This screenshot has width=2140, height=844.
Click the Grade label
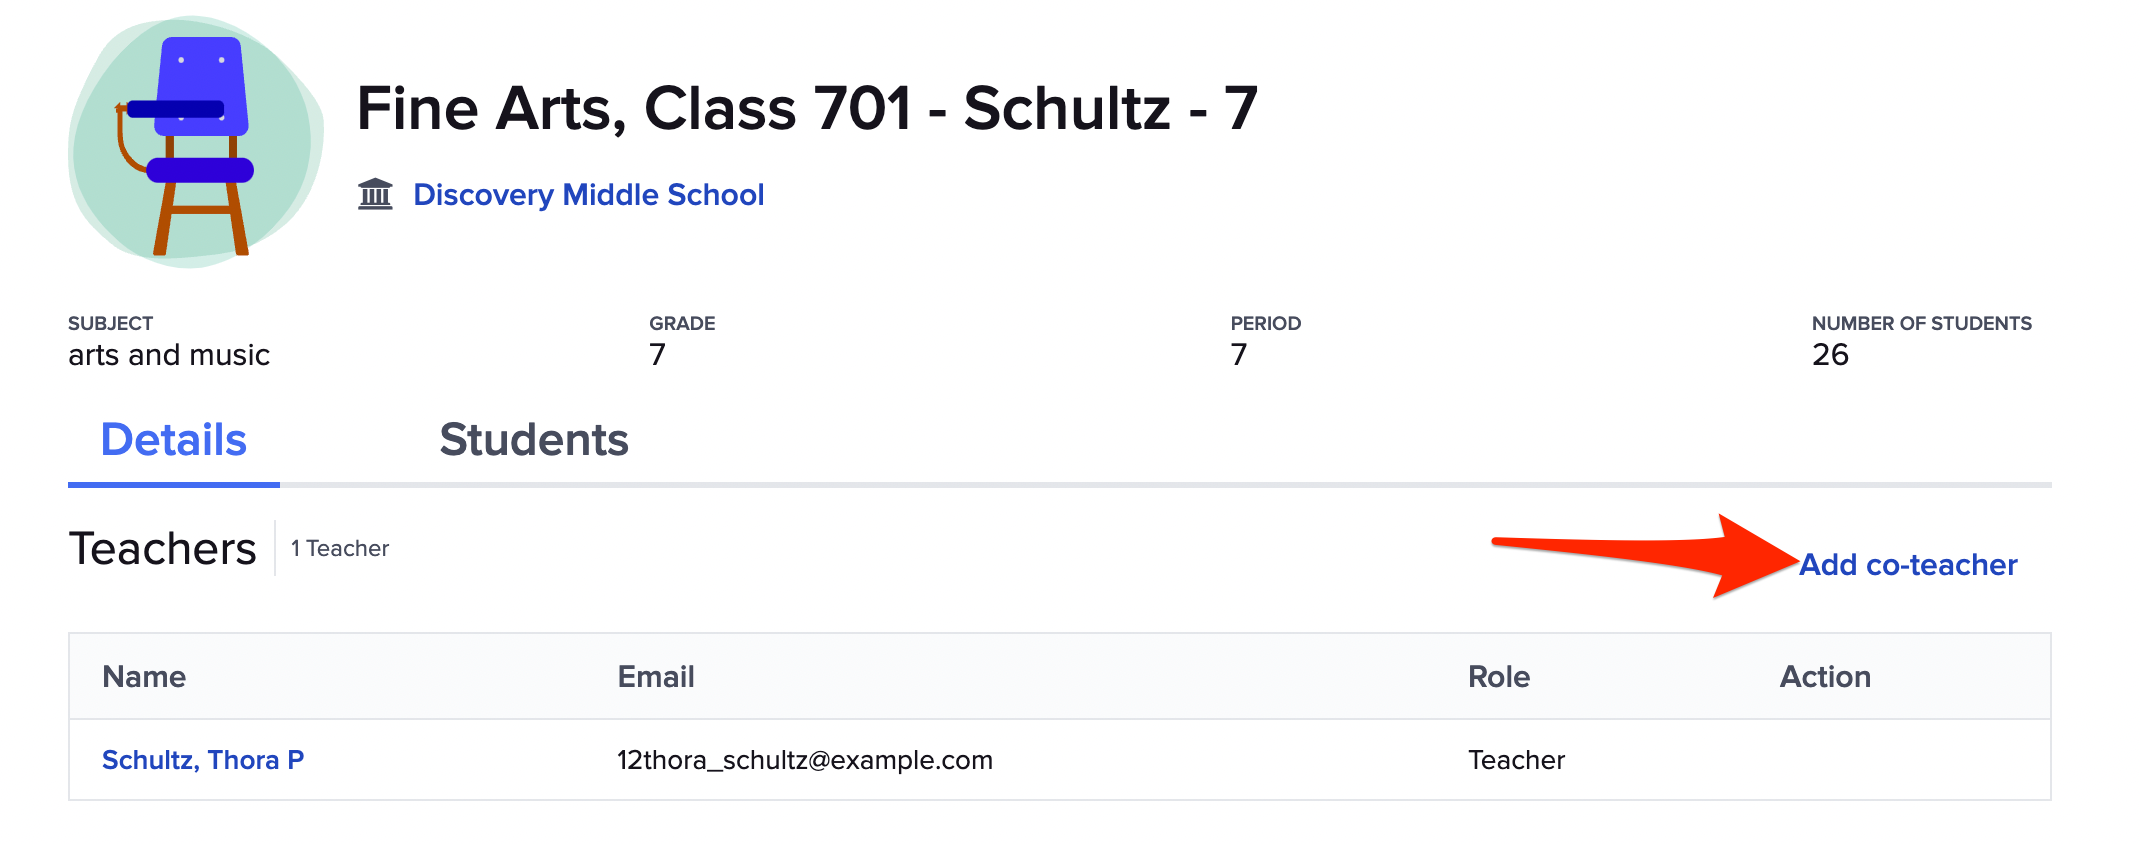pyautogui.click(x=682, y=323)
